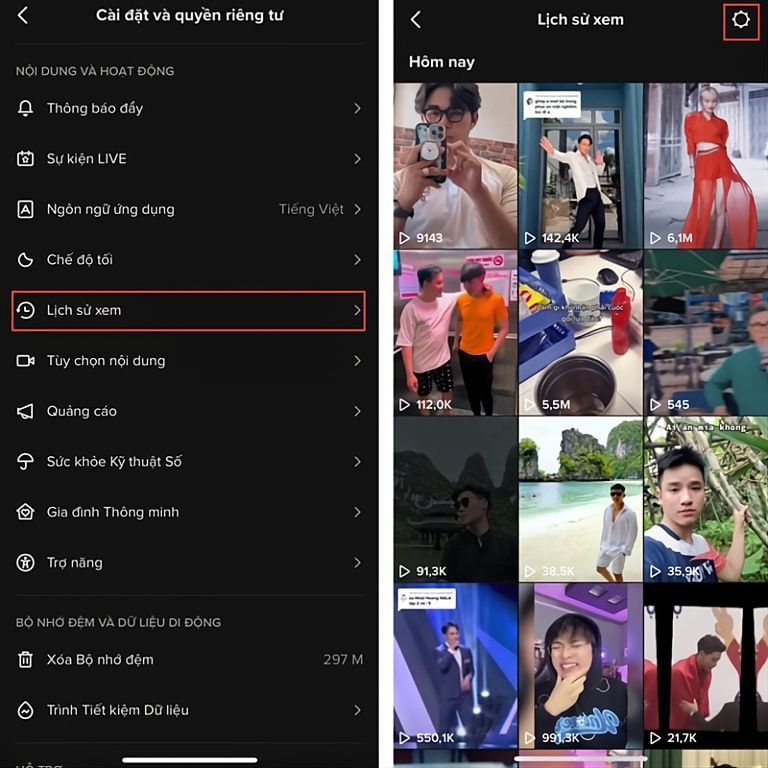The width and height of the screenshot is (768, 768).
Task: Tap the trash icon for Xóa Bộ nhớ đệm
Action: [x=26, y=660]
